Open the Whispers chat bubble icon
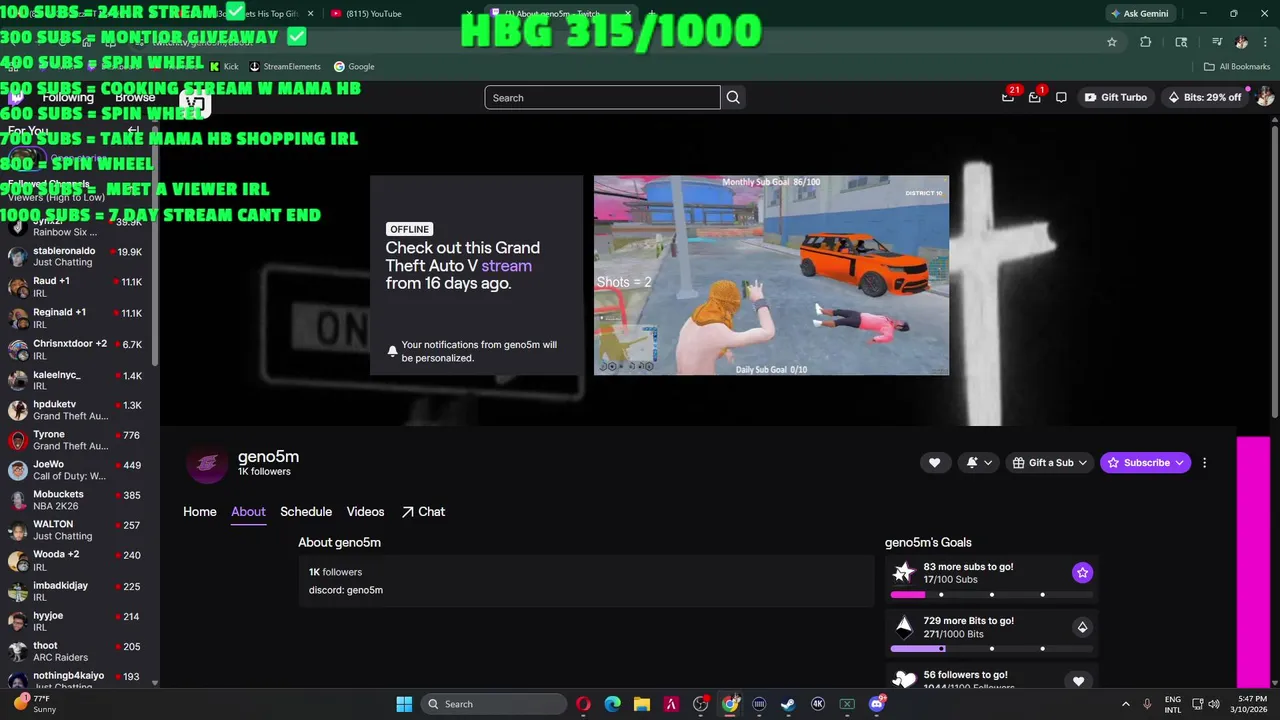 point(1061,97)
